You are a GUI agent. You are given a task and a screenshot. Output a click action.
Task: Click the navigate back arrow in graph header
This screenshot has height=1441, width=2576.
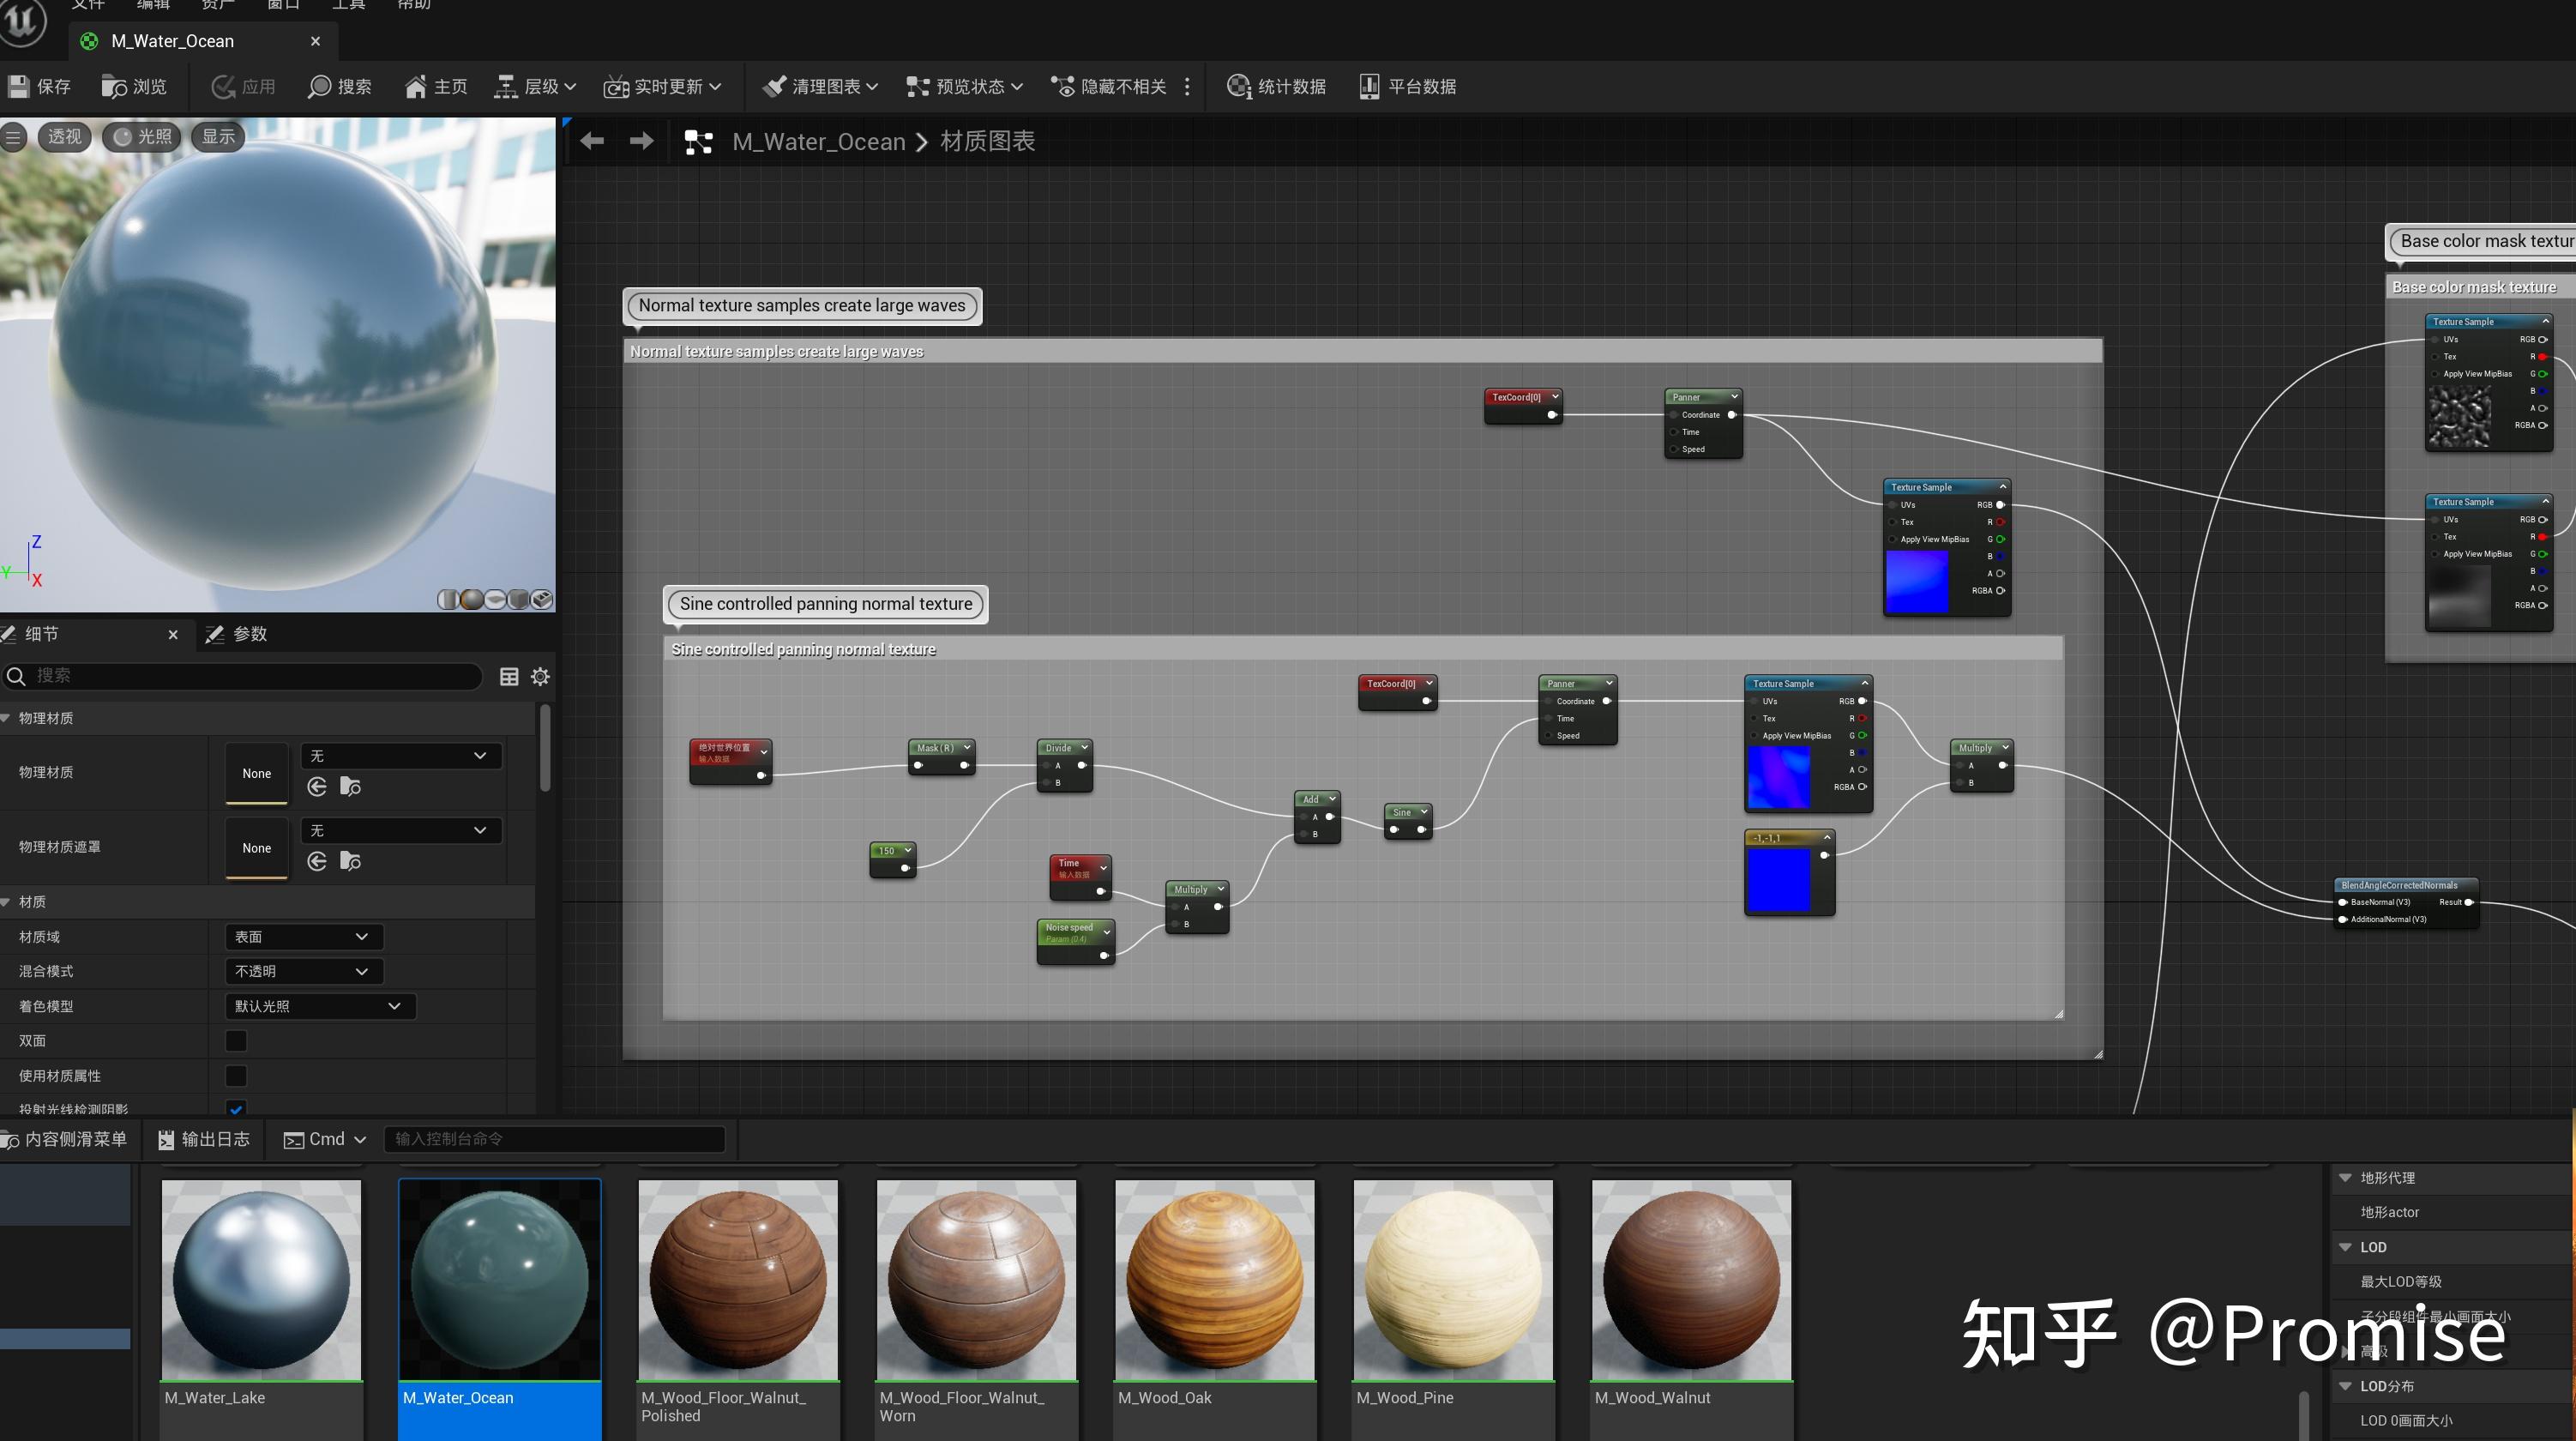(592, 141)
